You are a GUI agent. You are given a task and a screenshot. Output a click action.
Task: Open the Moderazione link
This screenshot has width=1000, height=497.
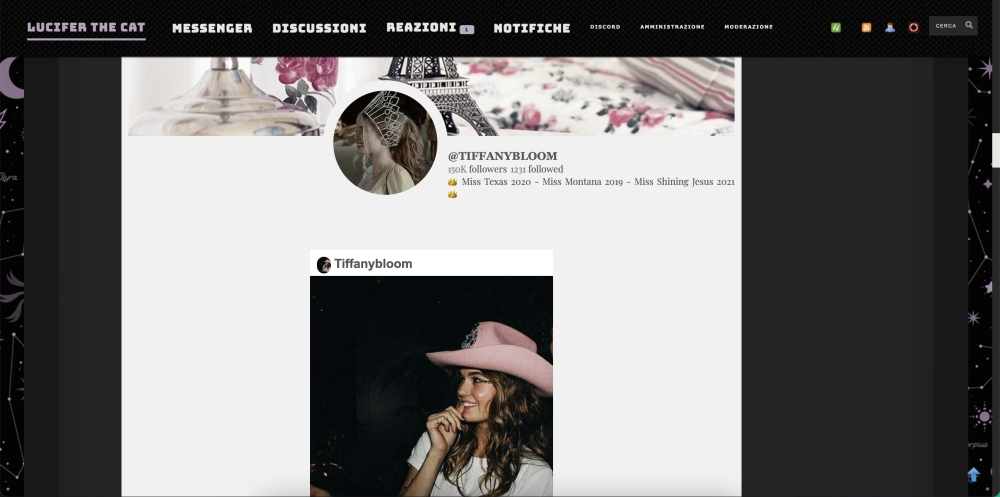tap(748, 27)
